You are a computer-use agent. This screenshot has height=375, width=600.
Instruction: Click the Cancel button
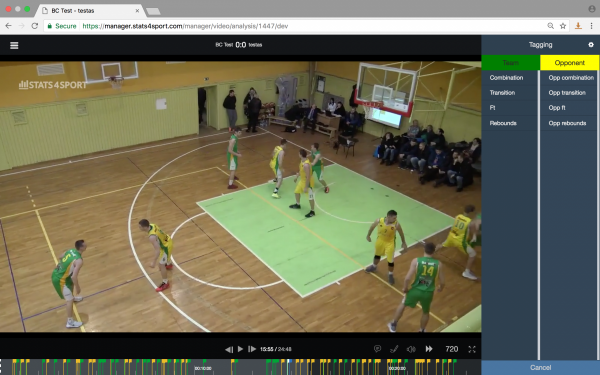point(540,367)
